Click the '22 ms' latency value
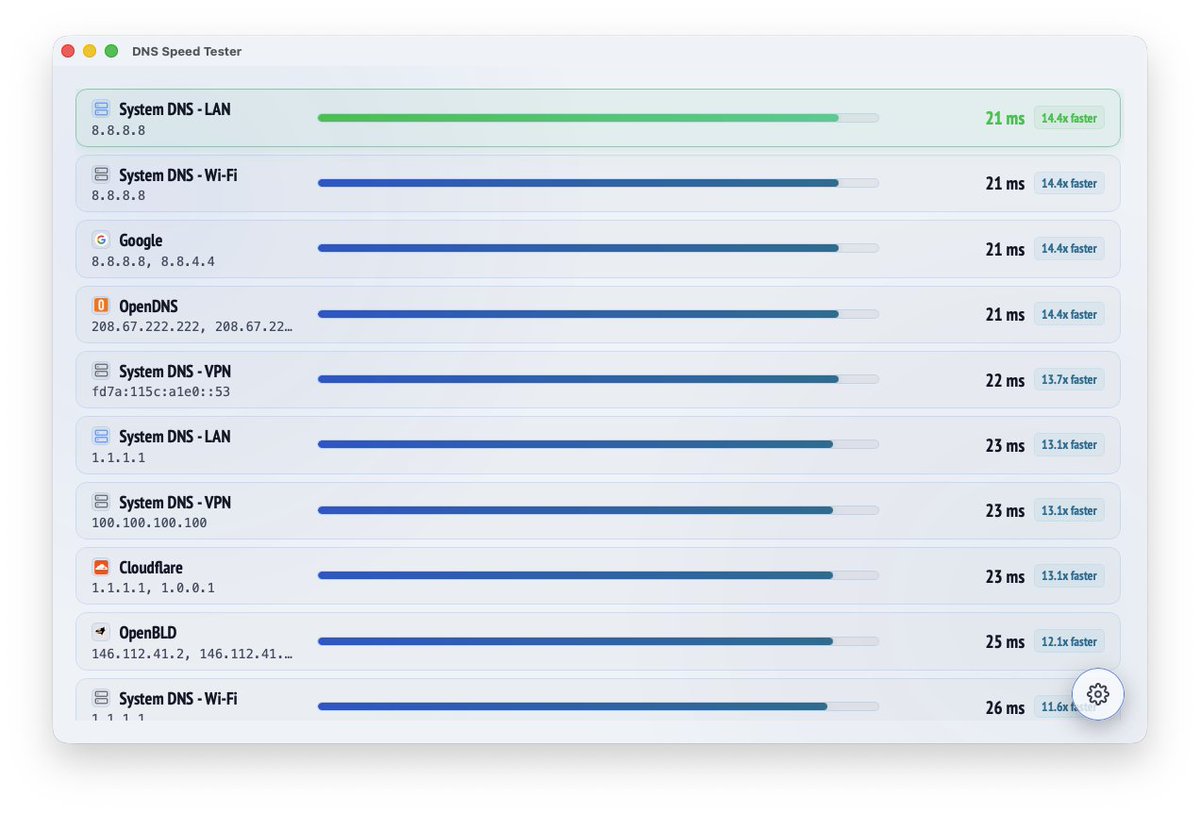This screenshot has height=813, width=1200. pyautogui.click(x=1005, y=380)
